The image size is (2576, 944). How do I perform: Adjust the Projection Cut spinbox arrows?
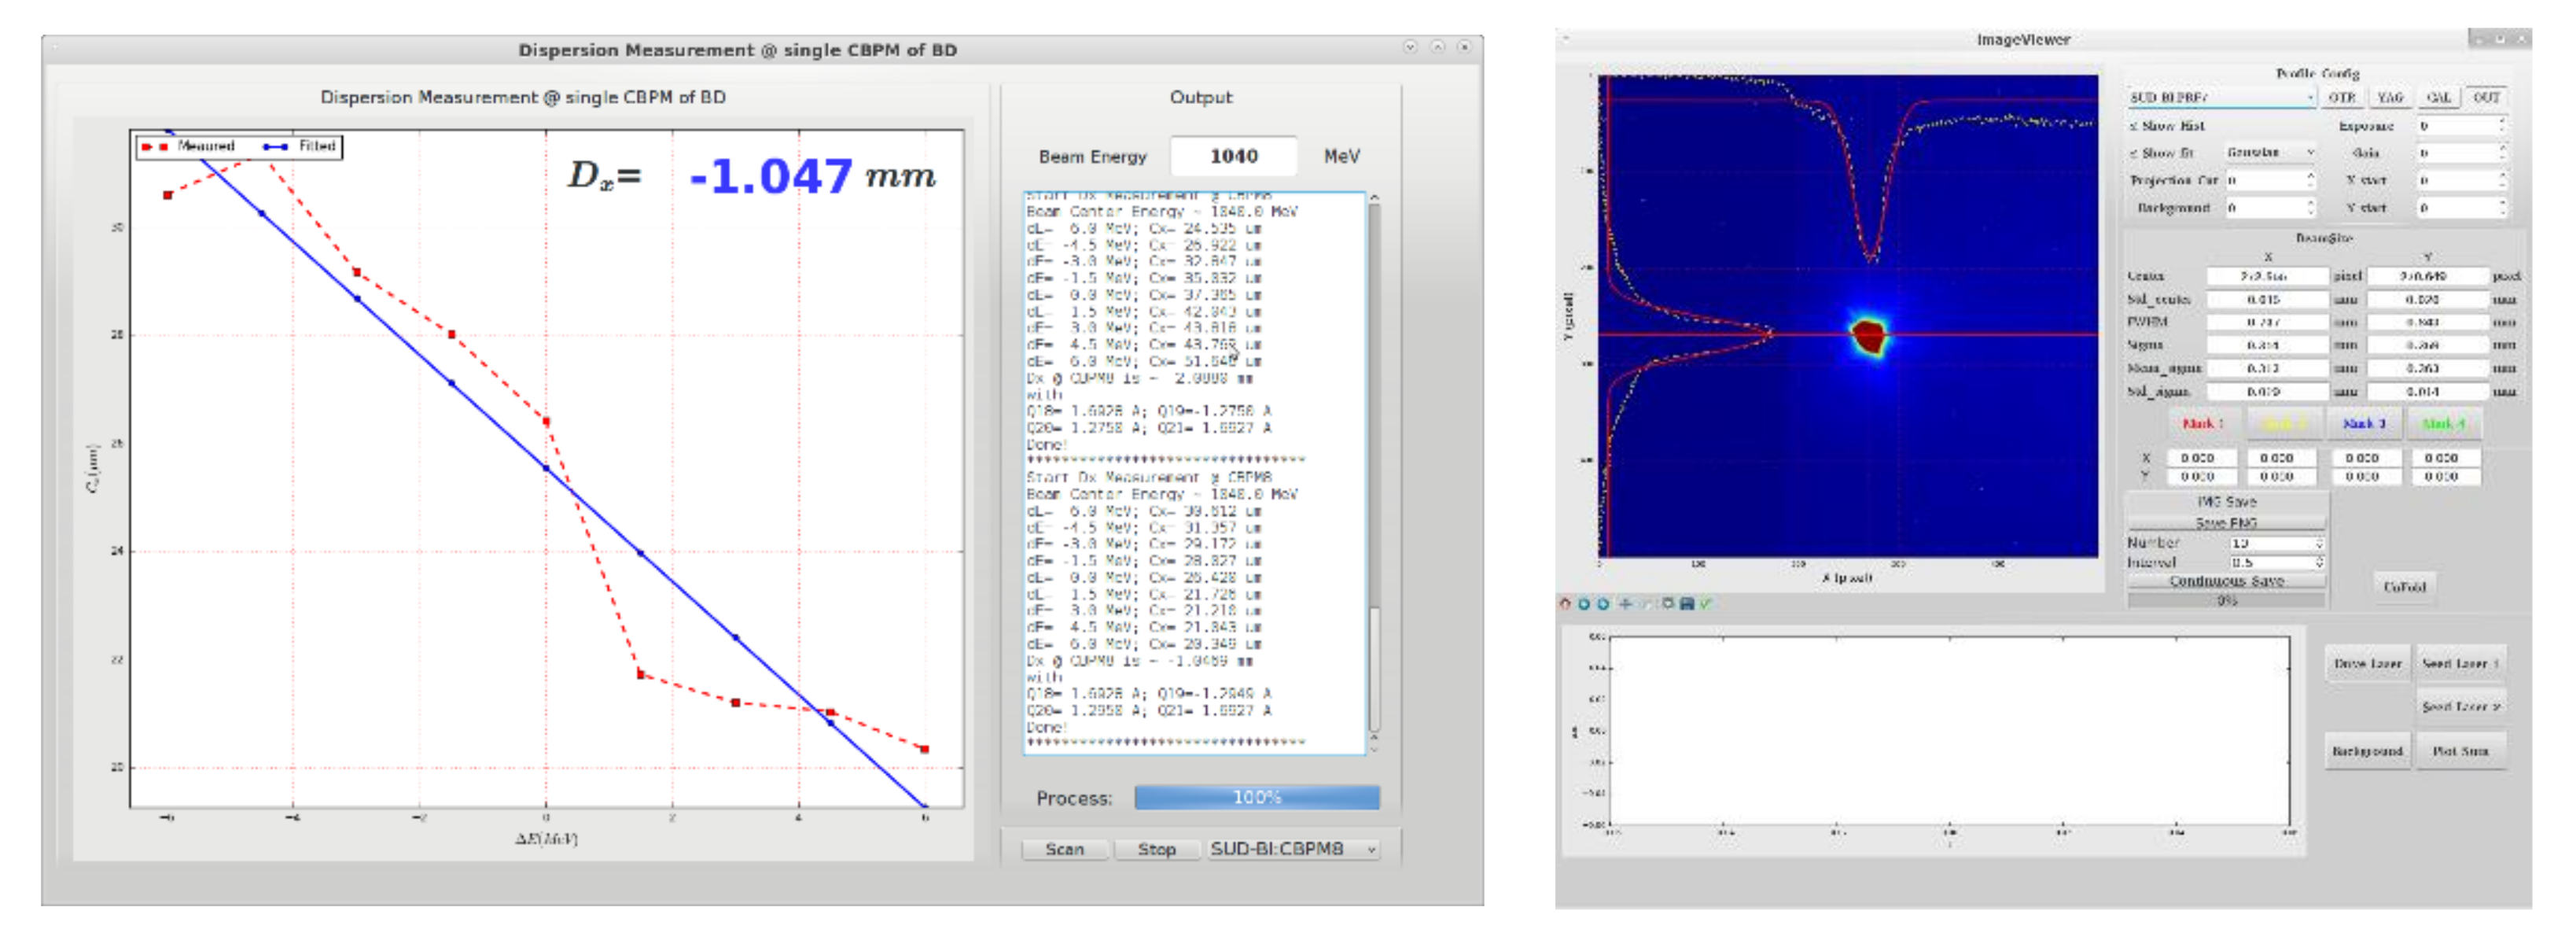point(2310,180)
